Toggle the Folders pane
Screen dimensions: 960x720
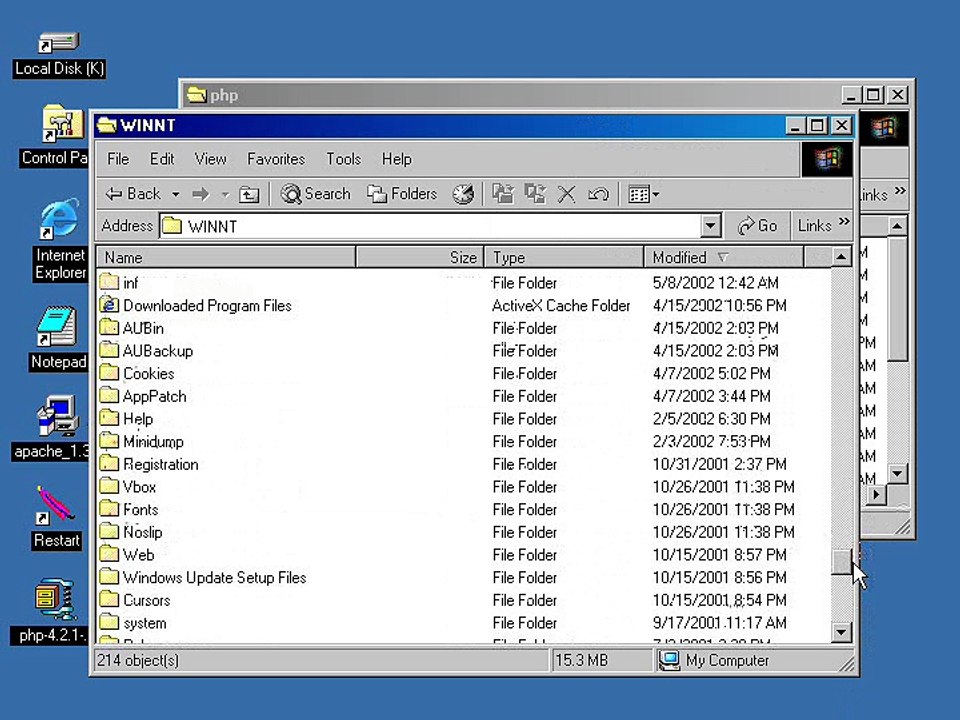(402, 194)
